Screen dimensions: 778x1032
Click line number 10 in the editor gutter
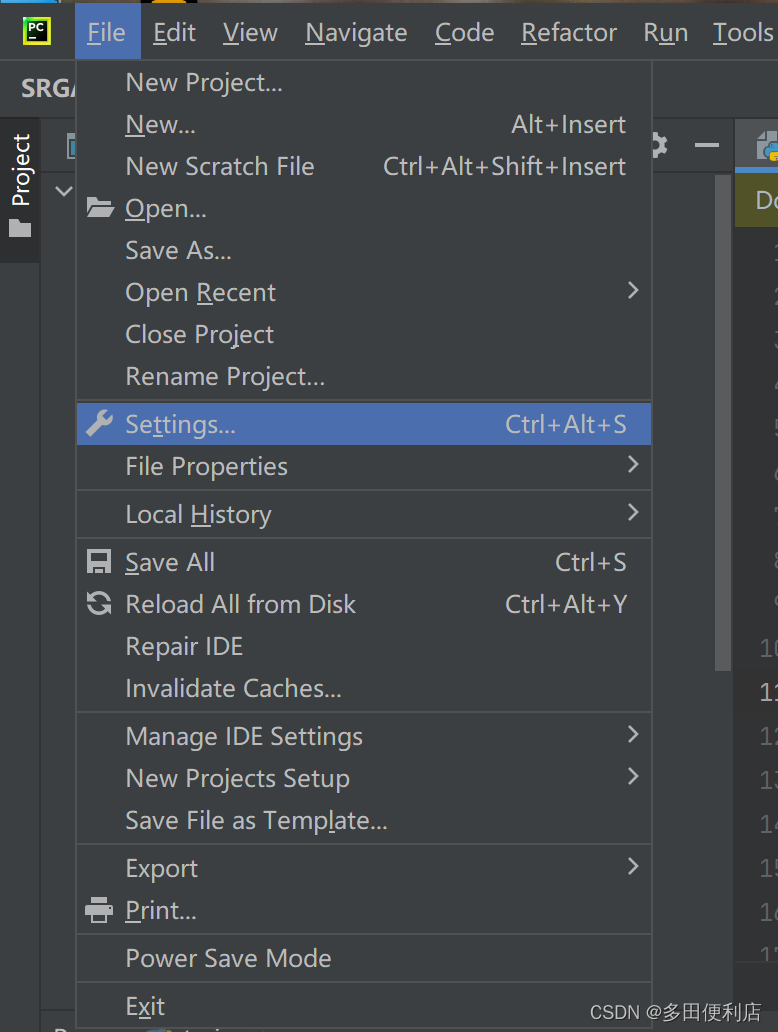(768, 648)
